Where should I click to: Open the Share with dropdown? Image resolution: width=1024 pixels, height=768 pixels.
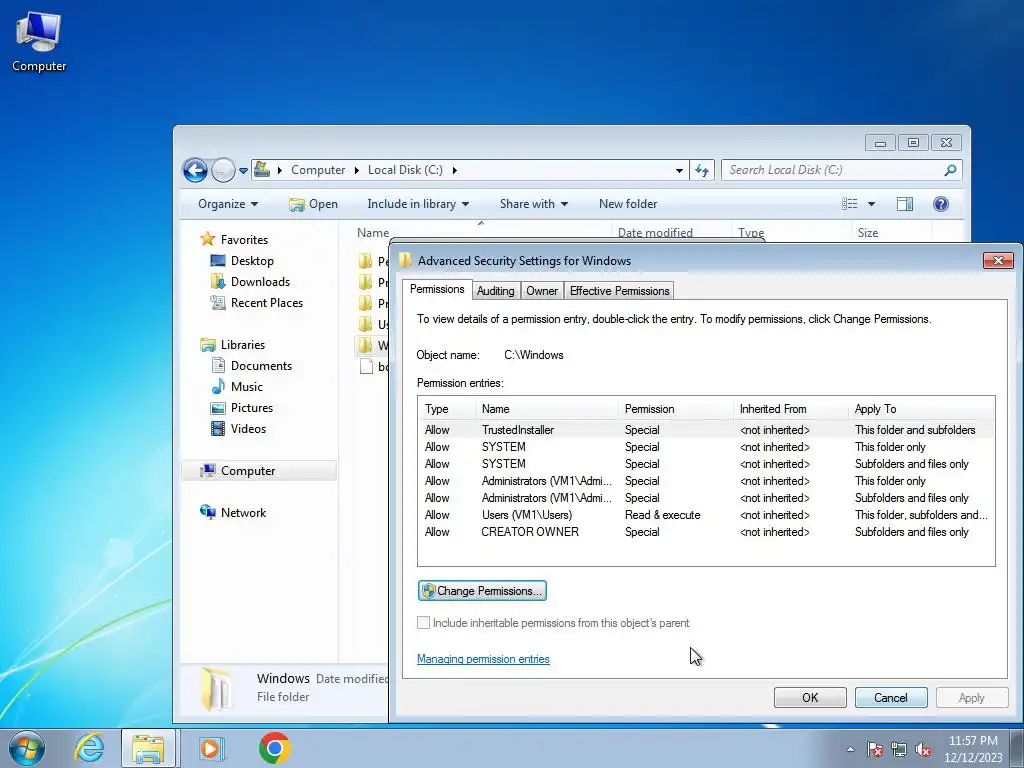point(534,204)
